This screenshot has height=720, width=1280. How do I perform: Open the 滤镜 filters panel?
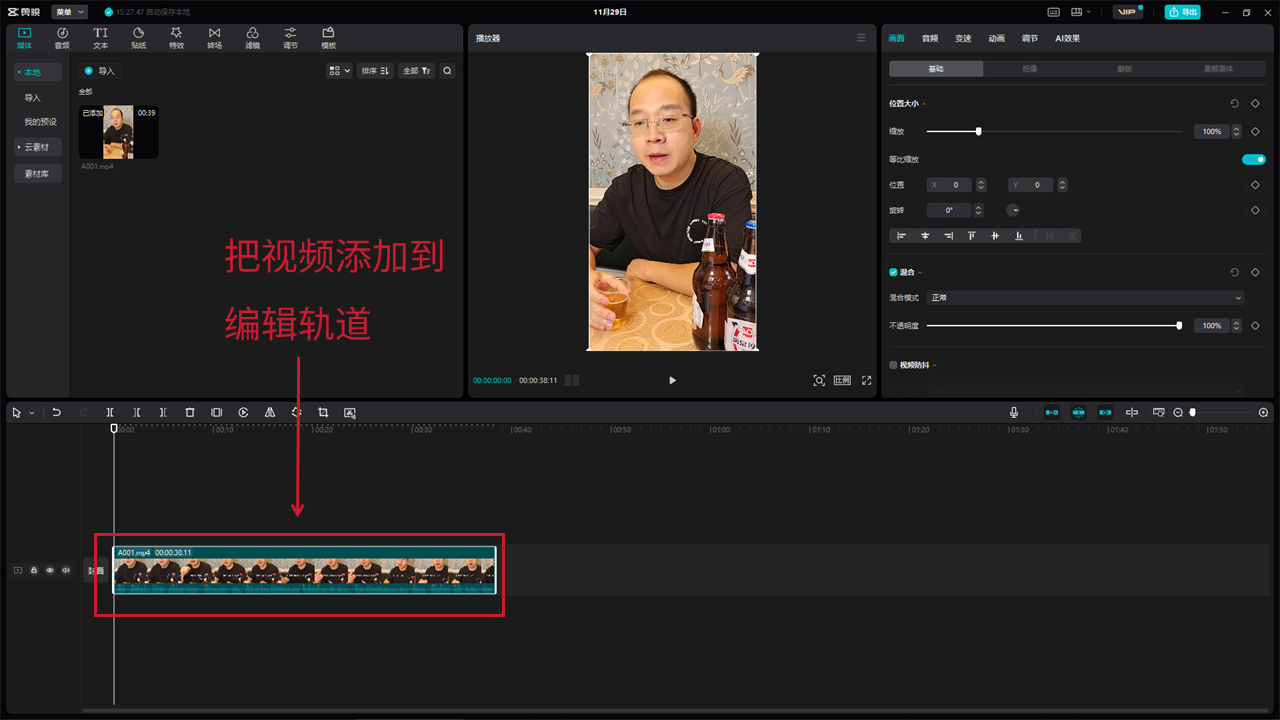252,38
